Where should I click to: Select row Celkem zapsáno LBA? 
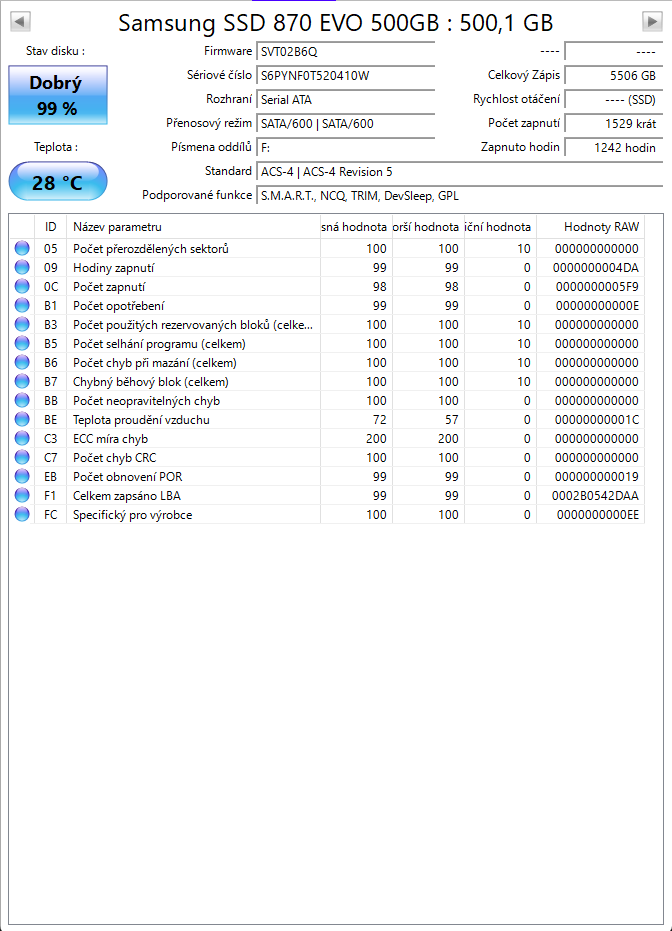[x=327, y=495]
